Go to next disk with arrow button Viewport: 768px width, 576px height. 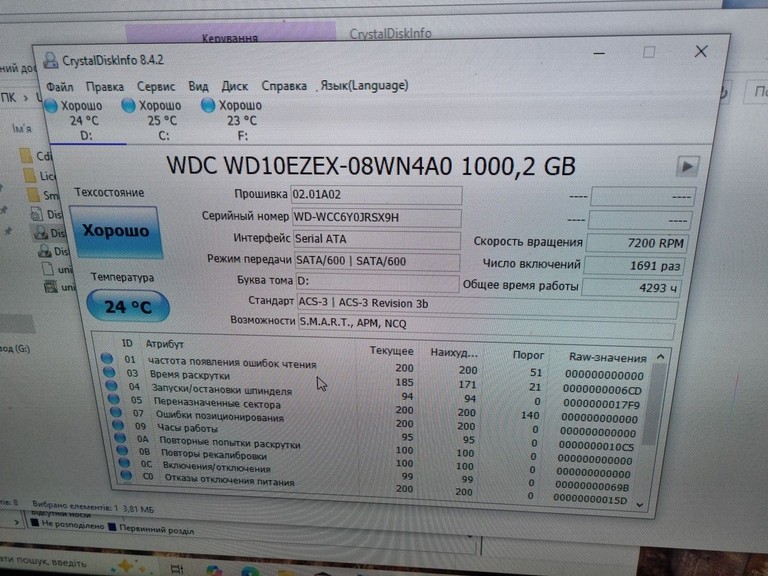688,167
